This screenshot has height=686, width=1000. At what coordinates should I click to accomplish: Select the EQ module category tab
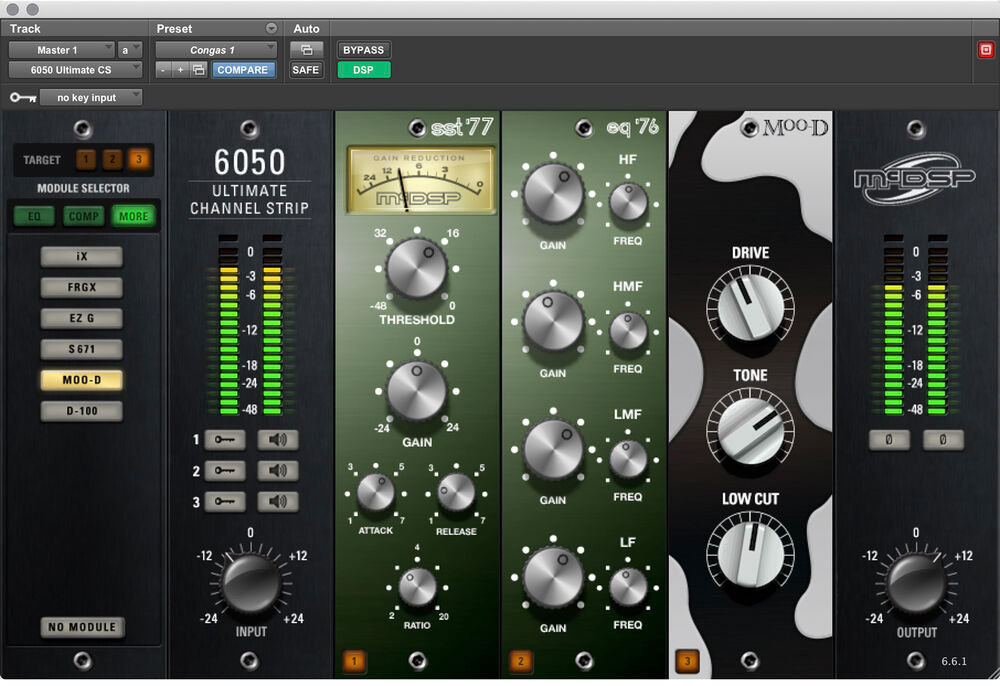[34, 215]
